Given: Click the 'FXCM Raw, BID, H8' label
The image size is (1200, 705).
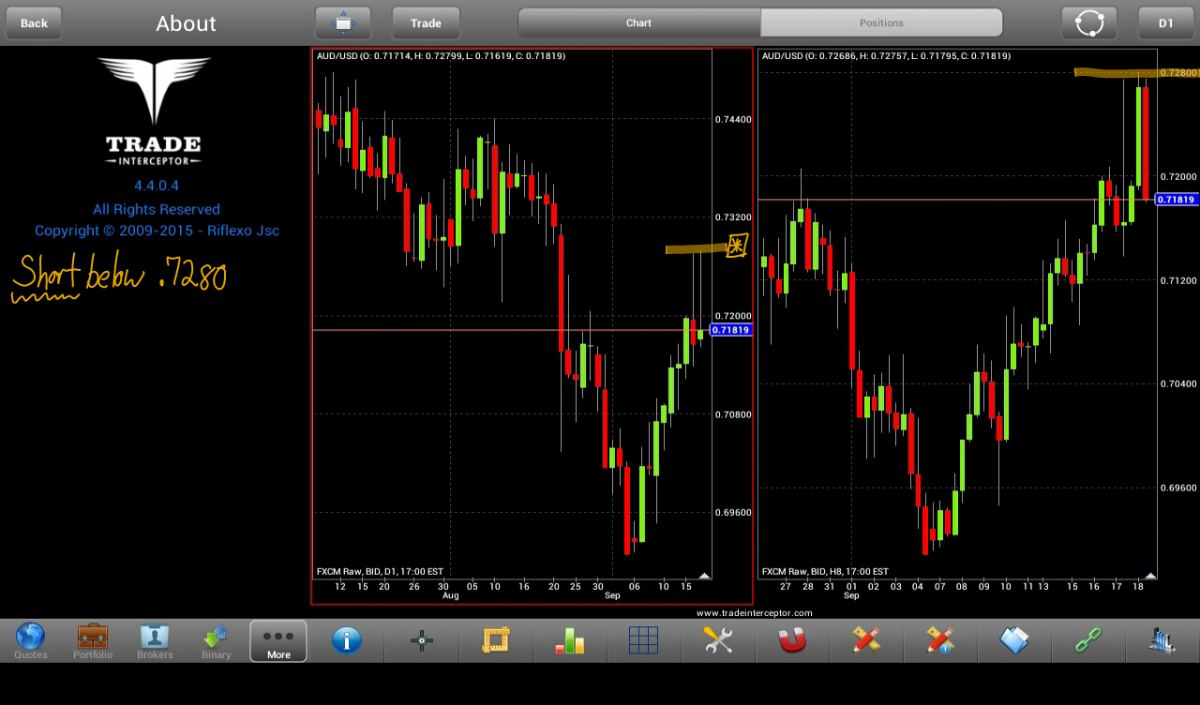Looking at the screenshot, I should (x=825, y=572).
